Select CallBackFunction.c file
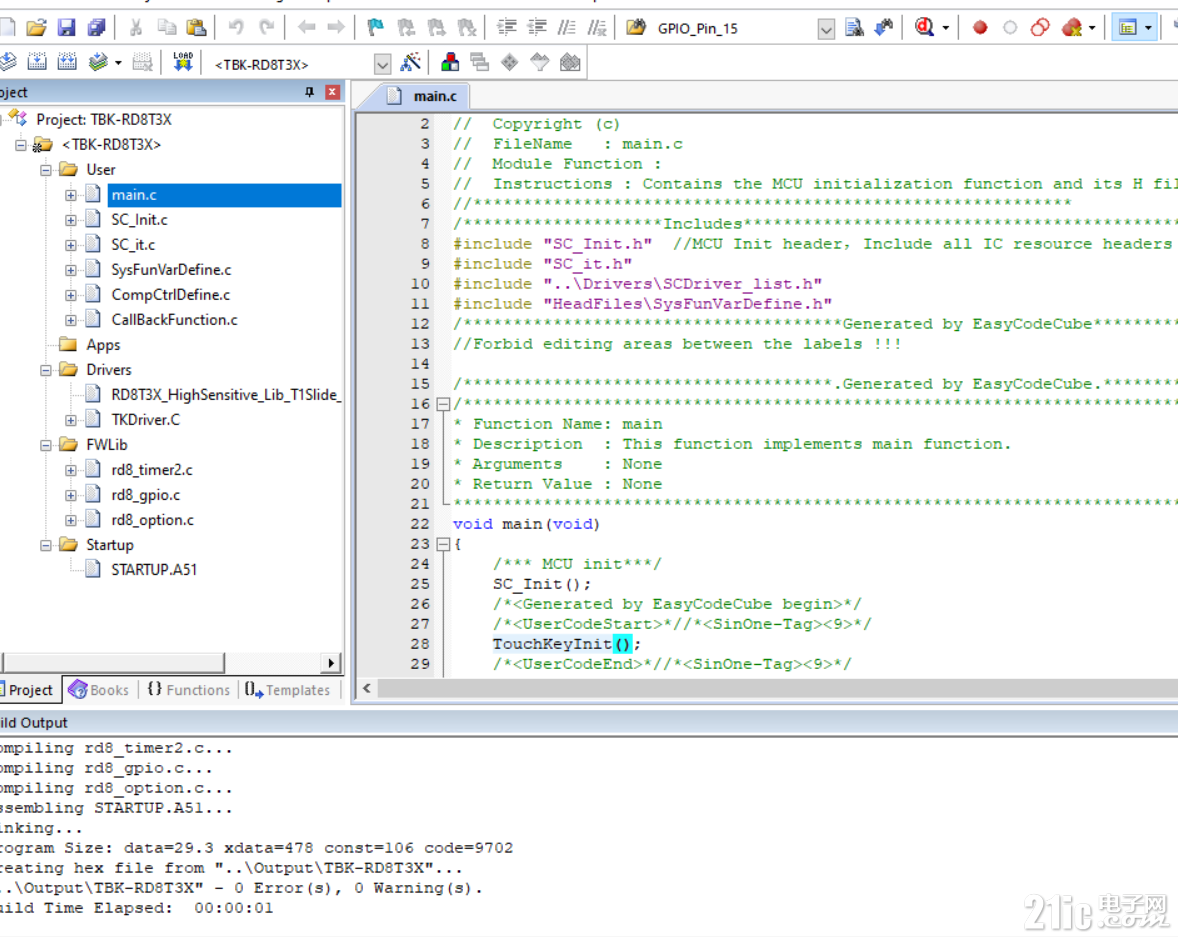This screenshot has width=1178, height=937. (174, 320)
